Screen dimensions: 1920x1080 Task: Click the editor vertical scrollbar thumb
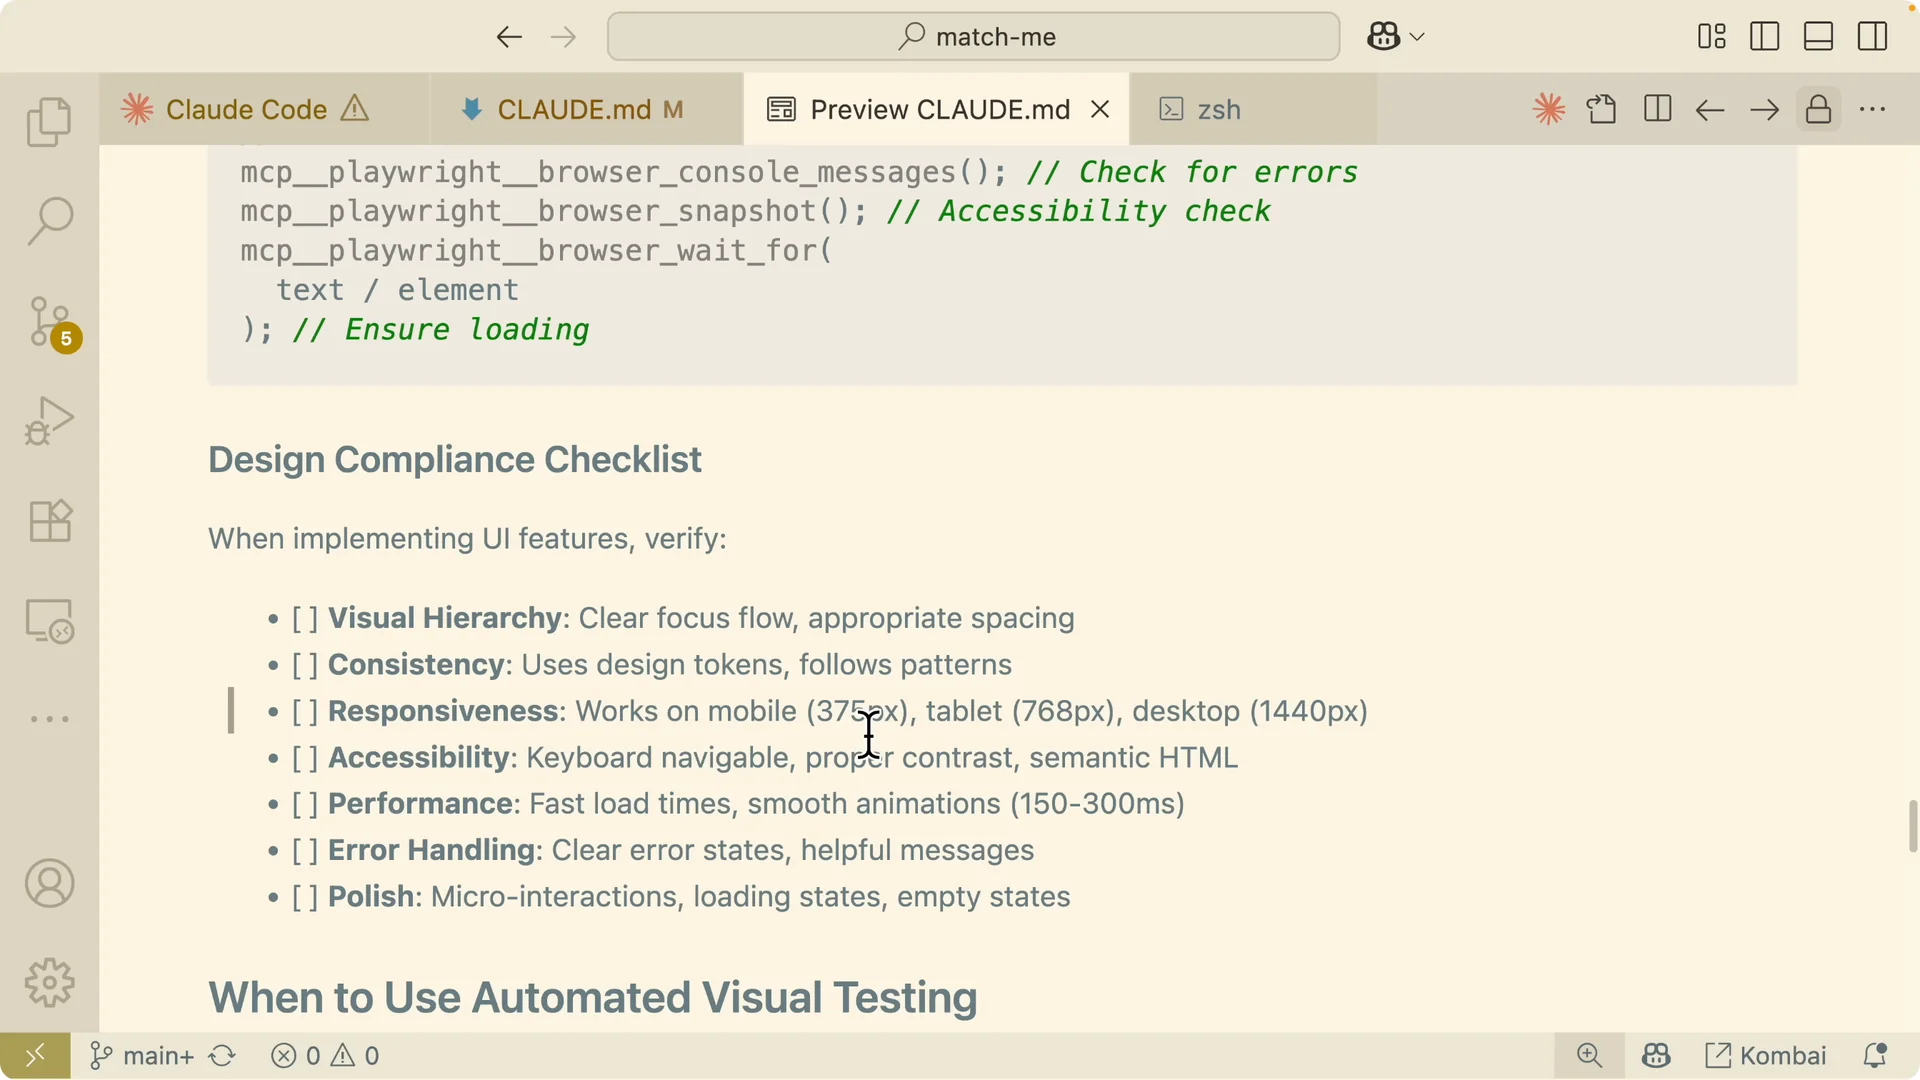click(1913, 826)
